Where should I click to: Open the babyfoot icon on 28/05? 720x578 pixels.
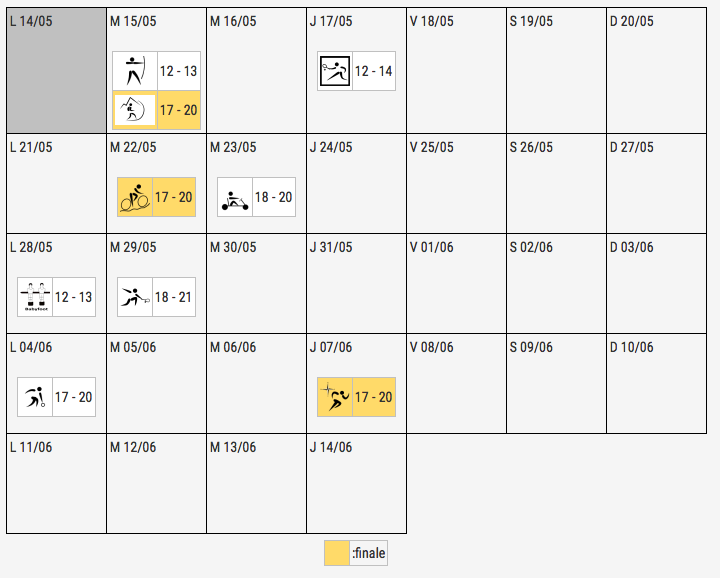(x=35, y=297)
